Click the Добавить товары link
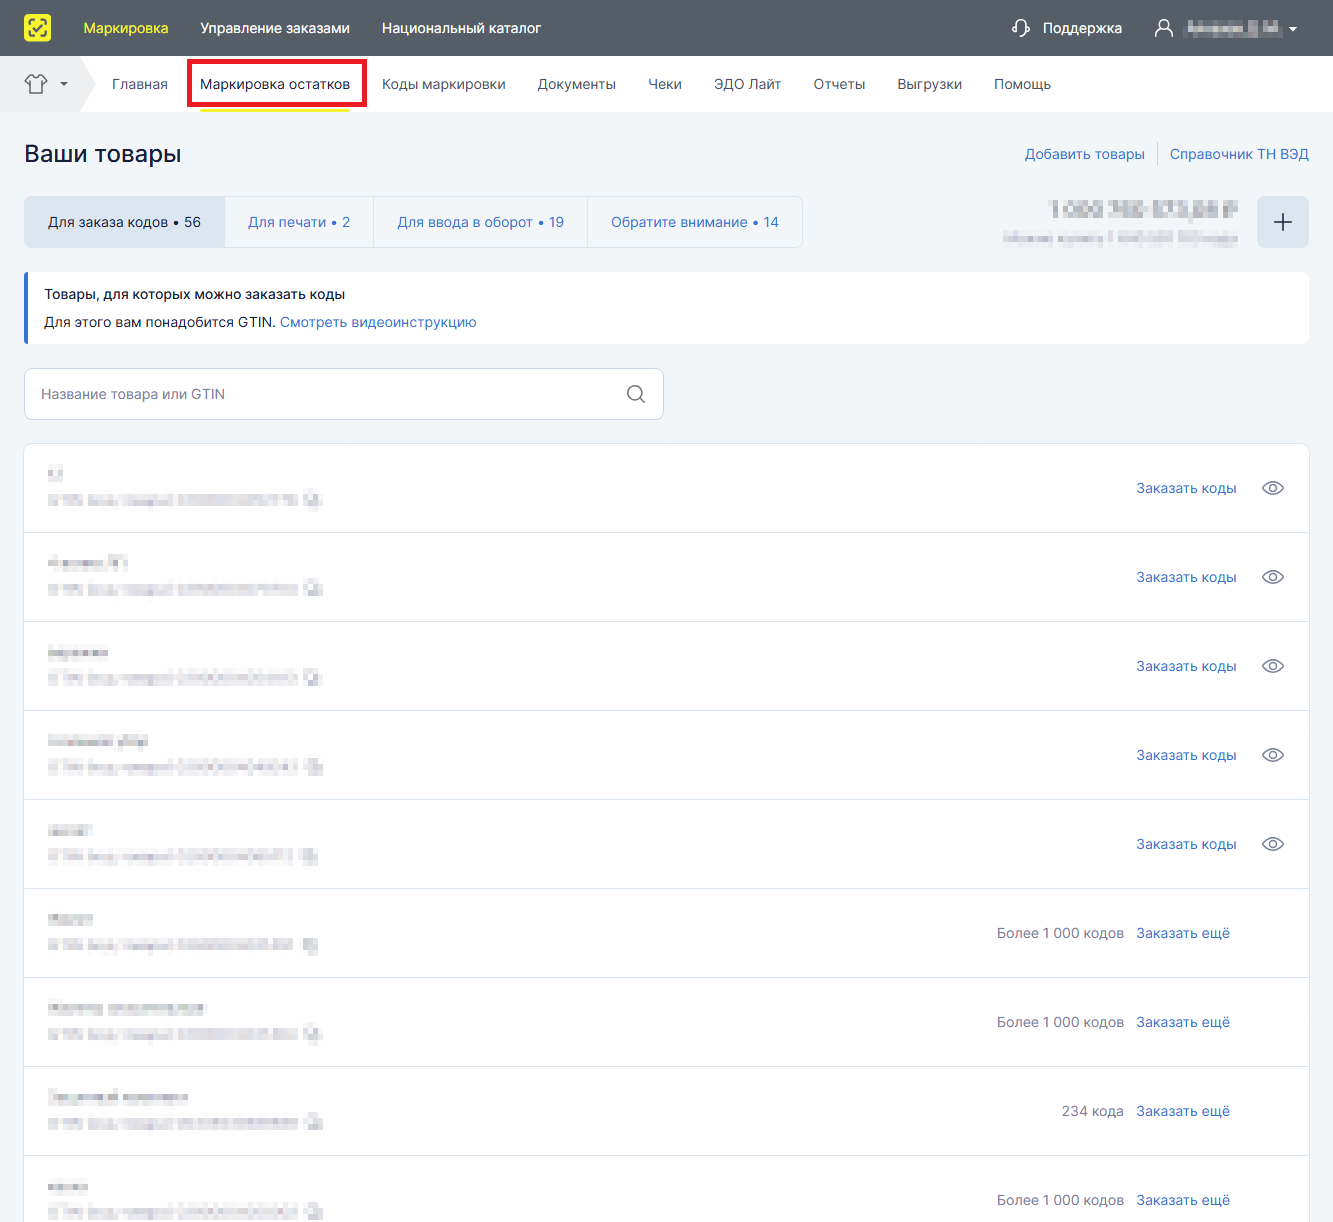Viewport: 1333px width, 1222px height. (1085, 154)
